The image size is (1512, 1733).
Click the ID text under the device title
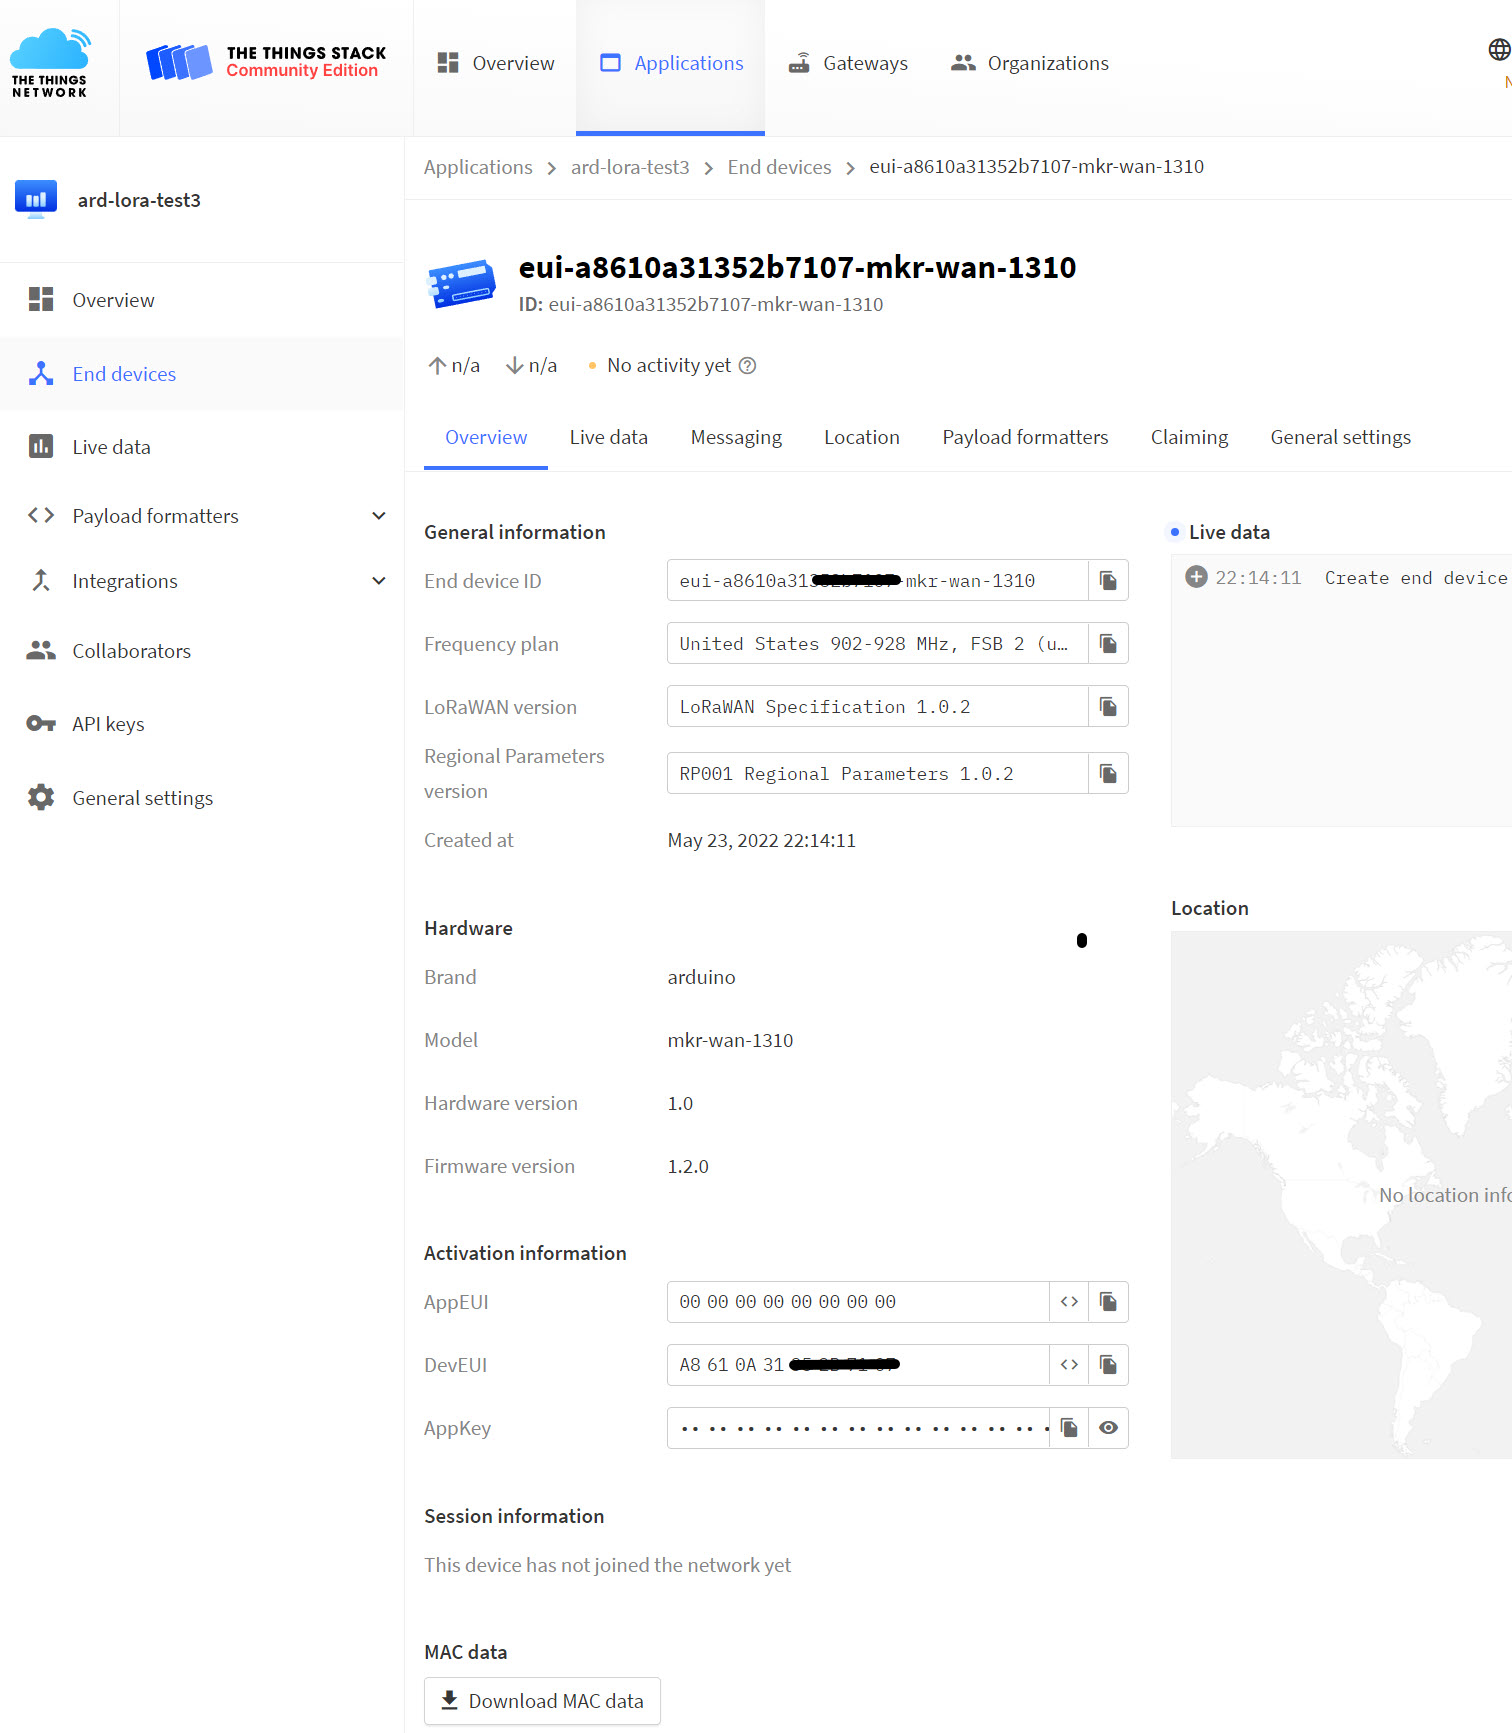tap(701, 304)
